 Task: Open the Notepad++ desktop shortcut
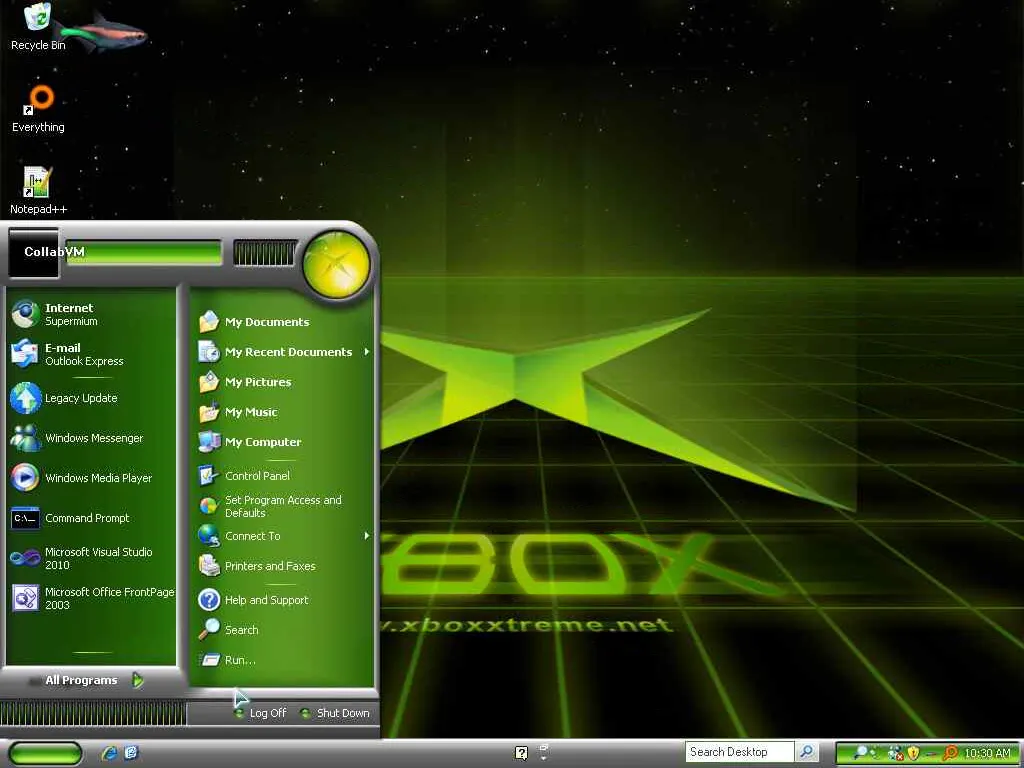coord(38,191)
